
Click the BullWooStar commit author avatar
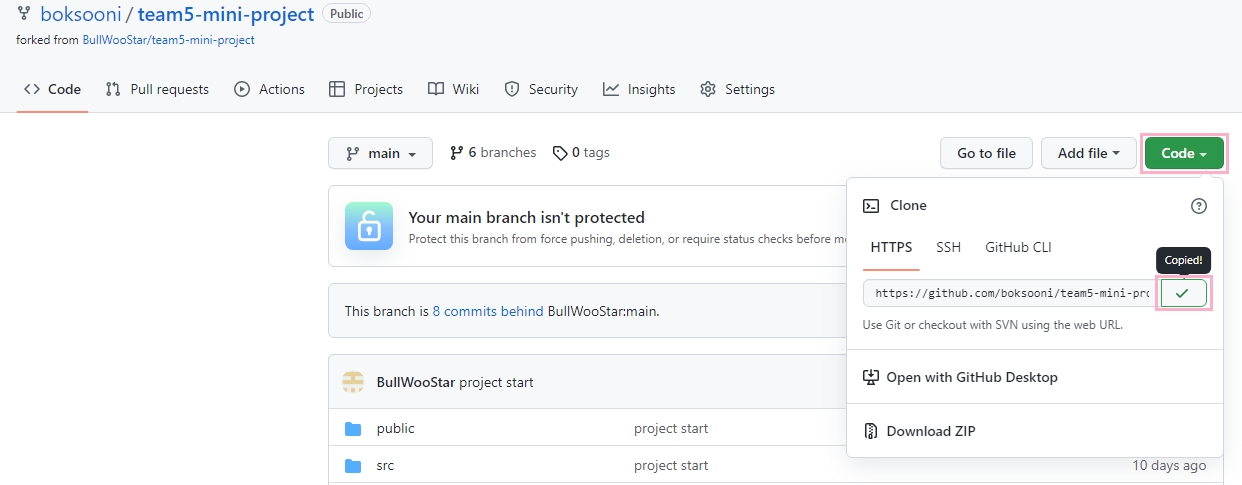(353, 382)
